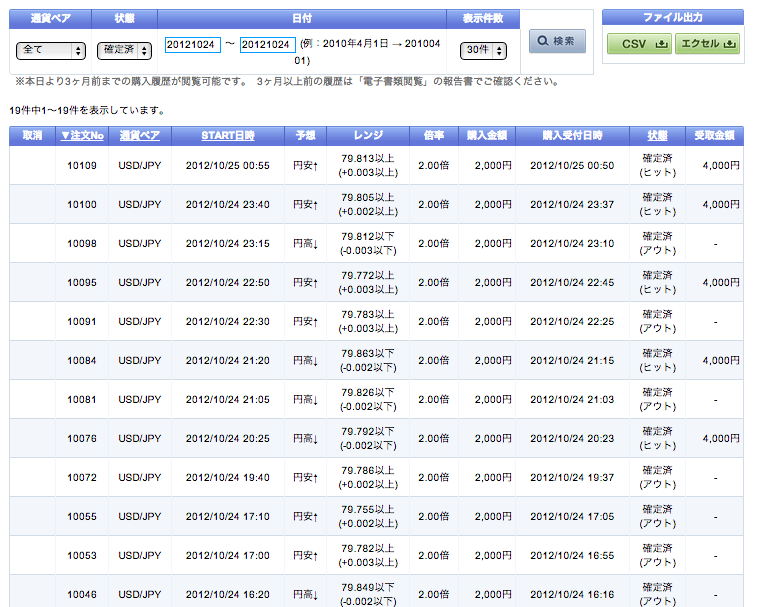Click range value 79.812以下
The width and height of the screenshot is (764, 607).
click(368, 237)
